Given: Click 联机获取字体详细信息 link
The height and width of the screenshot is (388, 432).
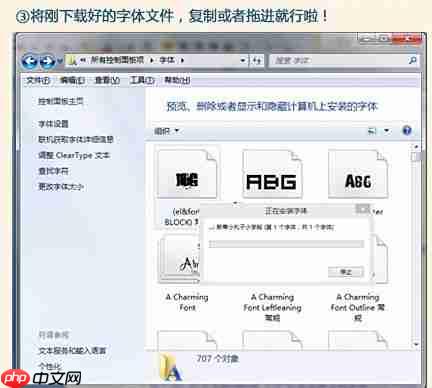Looking at the screenshot, I should 76,140.
